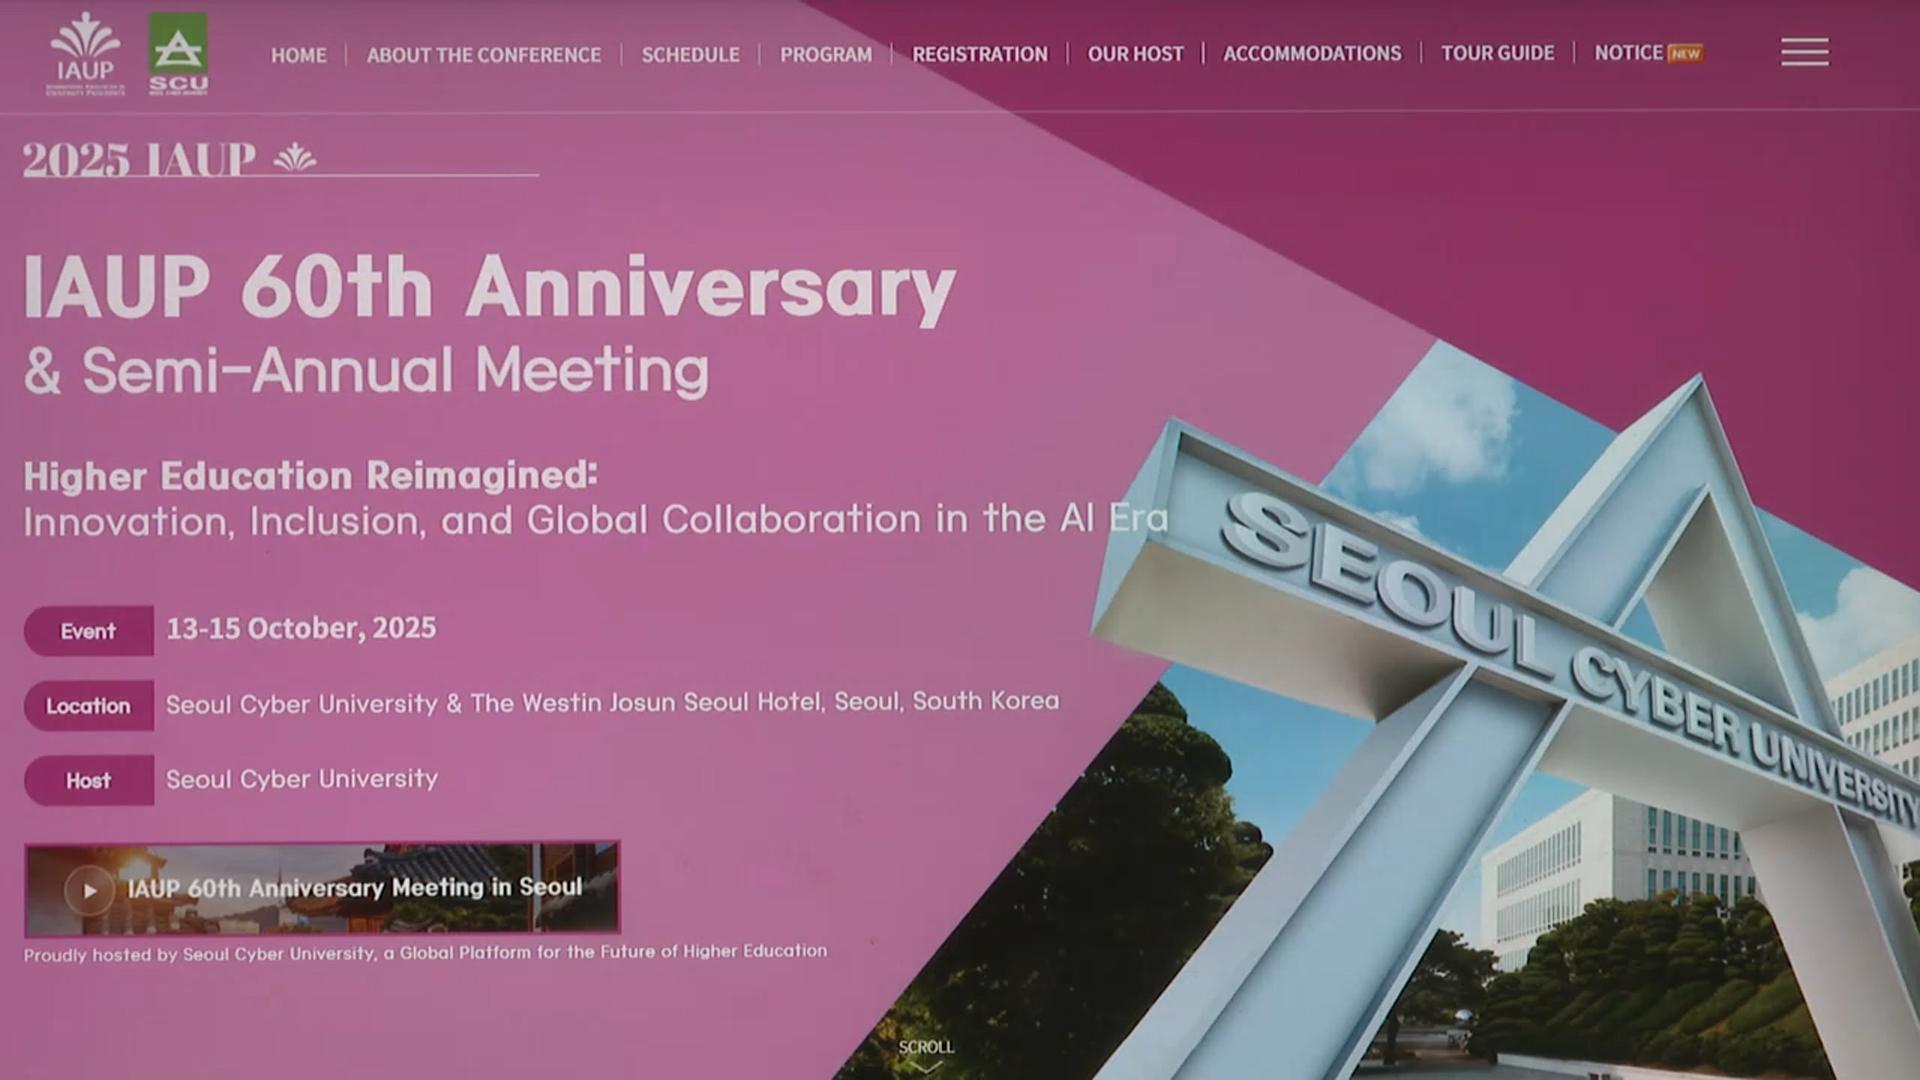The width and height of the screenshot is (1920, 1080).
Task: Open the hamburger menu icon
Action: 1804,52
